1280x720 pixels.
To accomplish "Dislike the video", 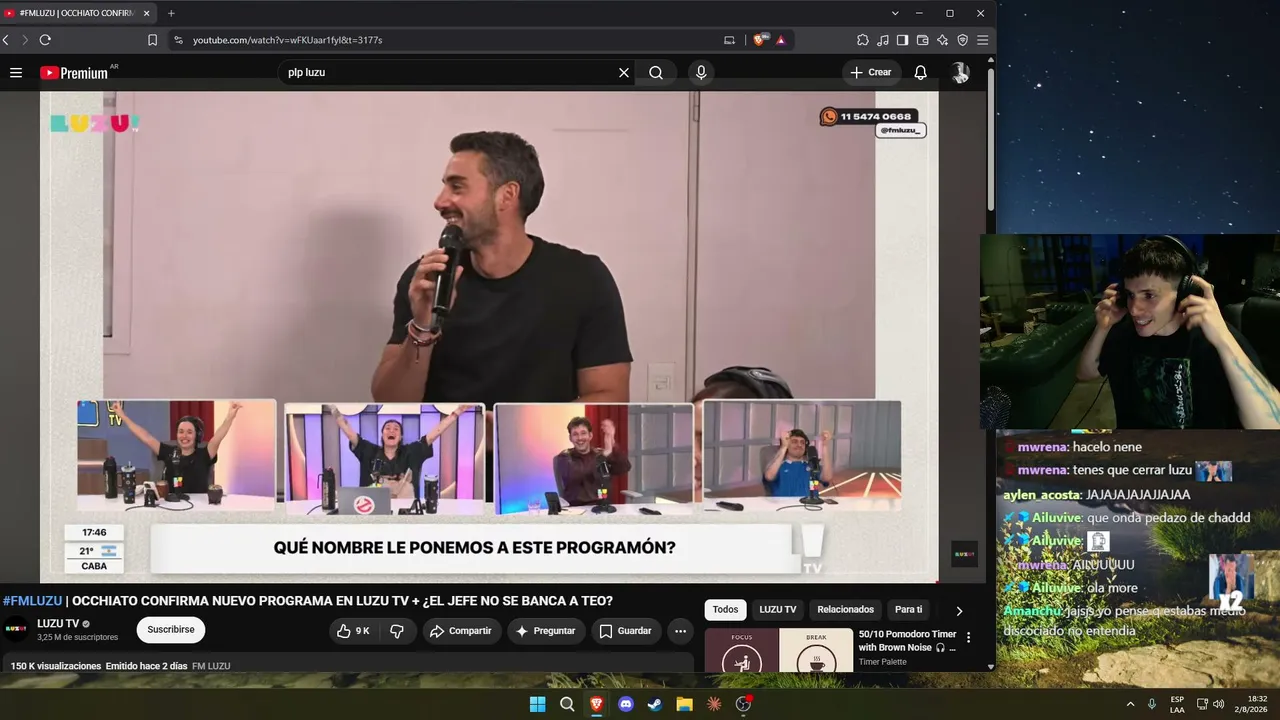I will tap(397, 631).
